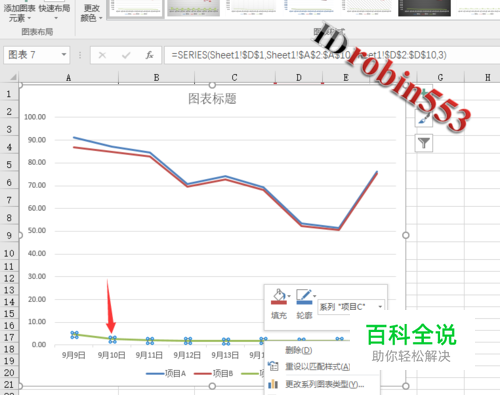
Task: Click the Outline pen icon
Action: point(304,297)
